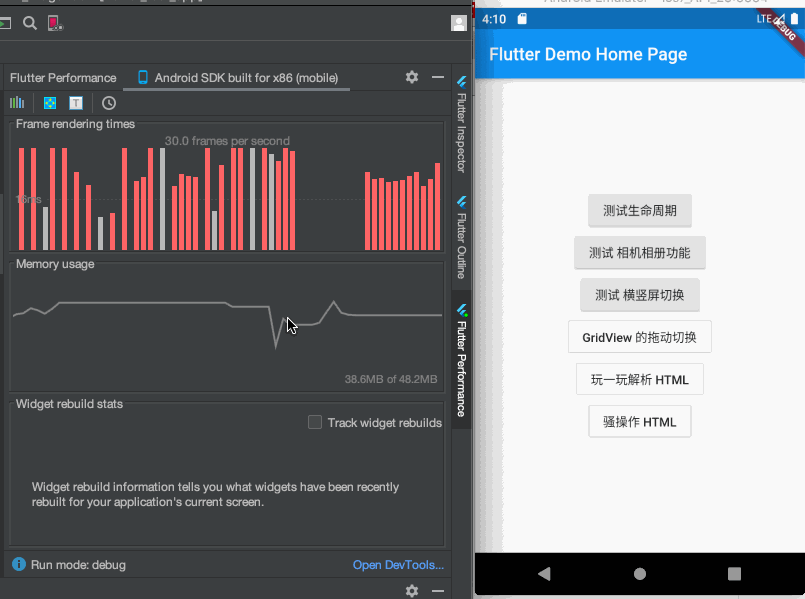Click the 16ms threshold label
The width and height of the screenshot is (805, 599).
[x=28, y=199]
